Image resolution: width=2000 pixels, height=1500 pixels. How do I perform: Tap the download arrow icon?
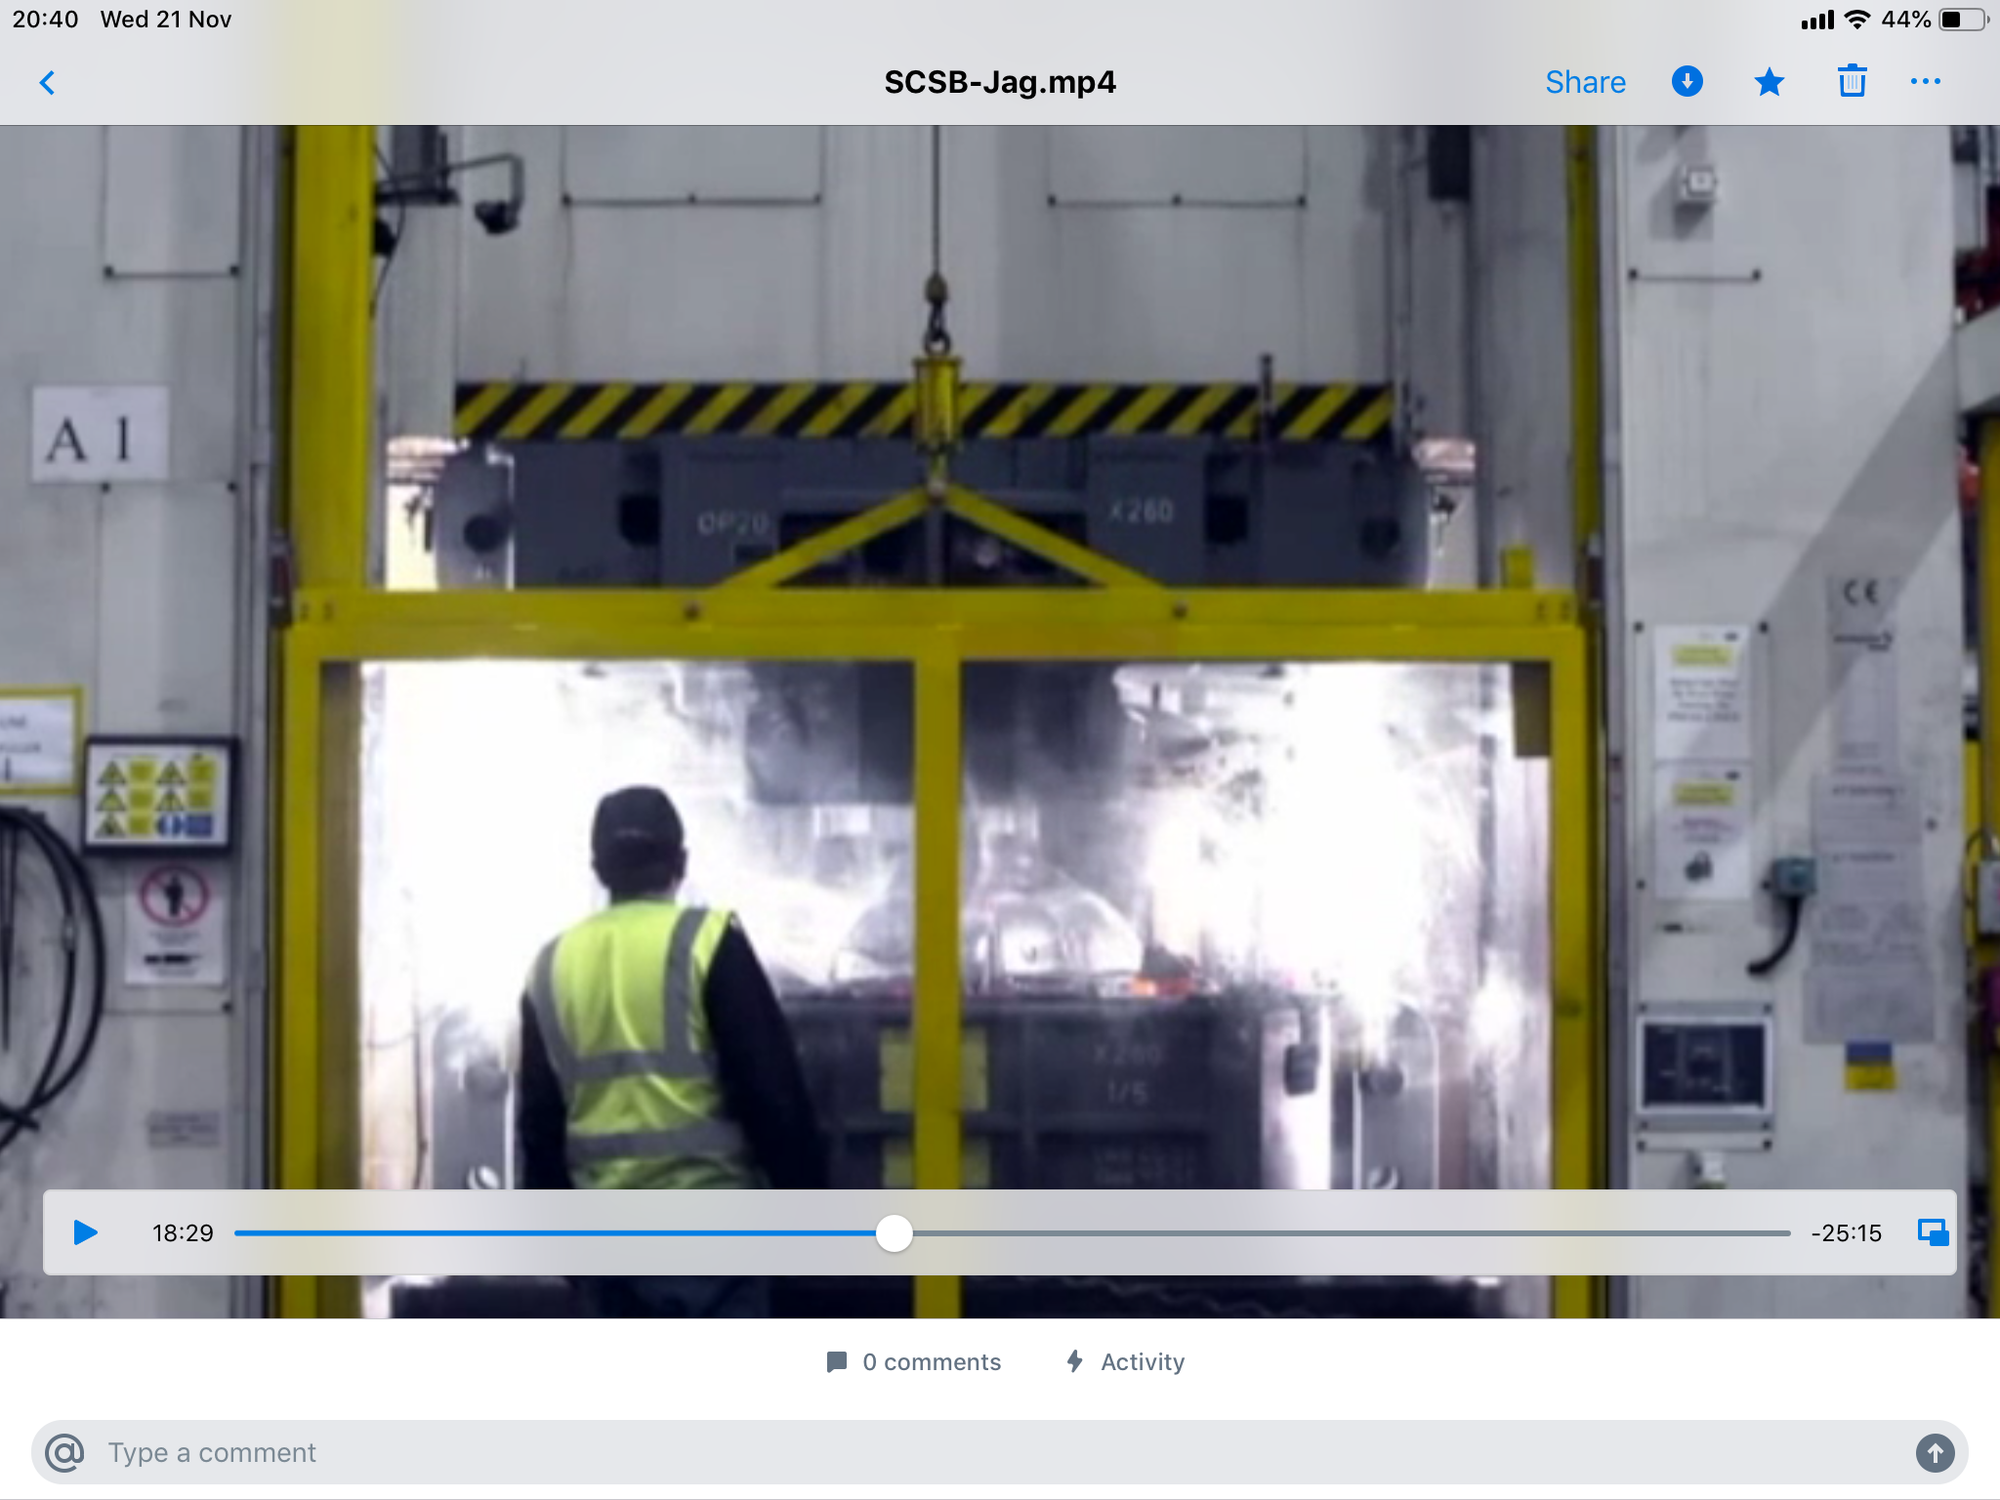pyautogui.click(x=1687, y=81)
